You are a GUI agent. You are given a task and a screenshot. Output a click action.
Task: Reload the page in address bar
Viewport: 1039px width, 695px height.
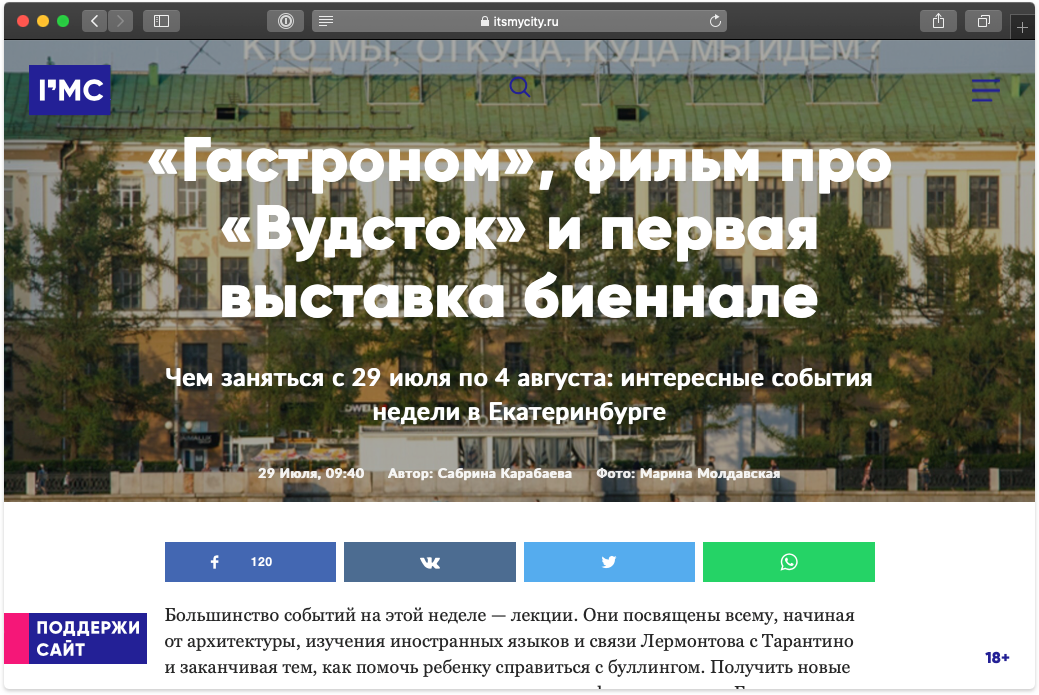click(714, 21)
